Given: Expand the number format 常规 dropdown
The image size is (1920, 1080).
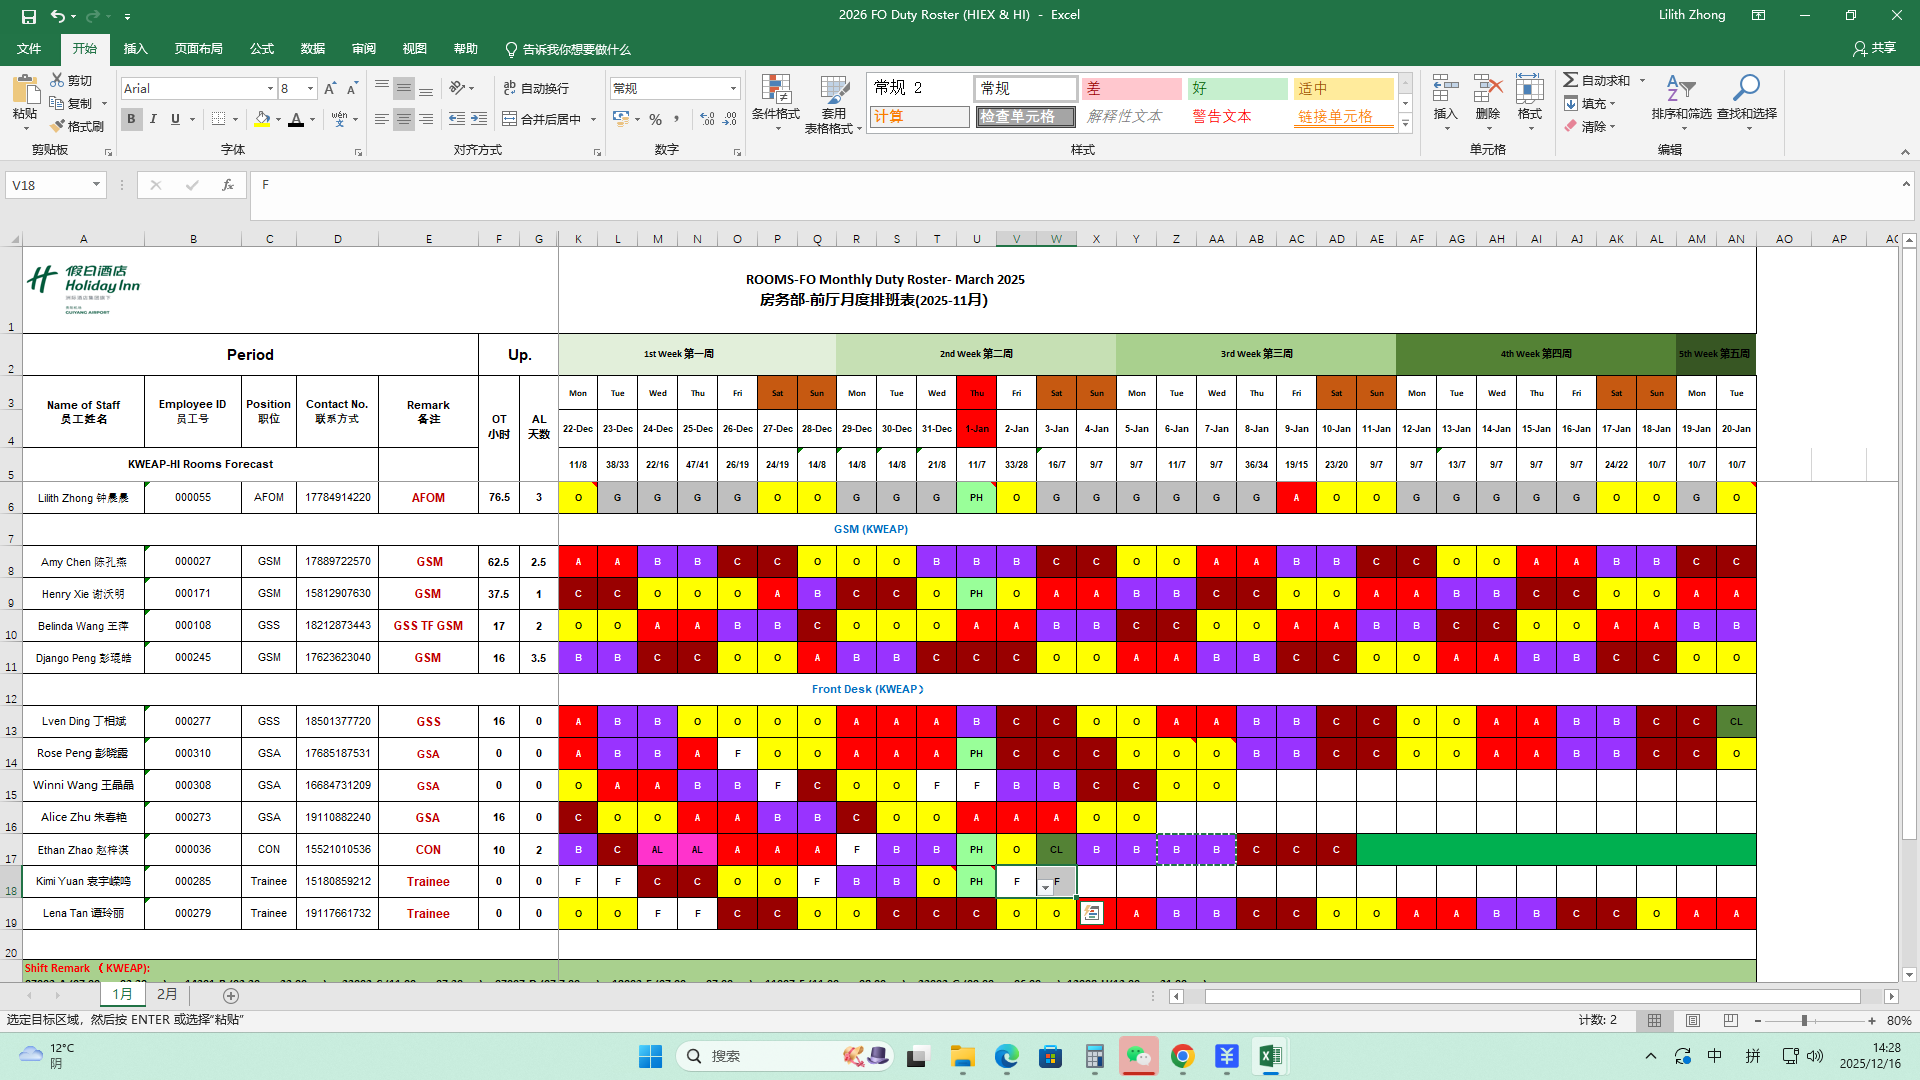Looking at the screenshot, I should pos(733,88).
